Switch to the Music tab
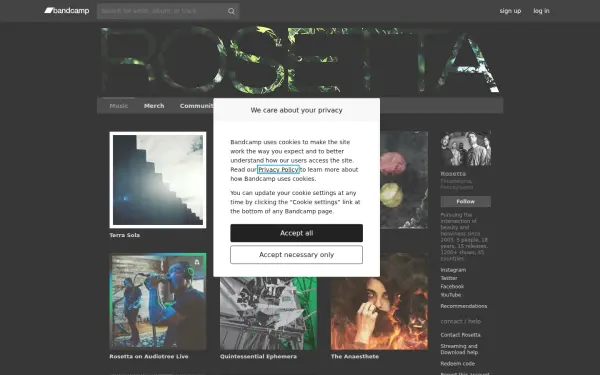 (119, 106)
